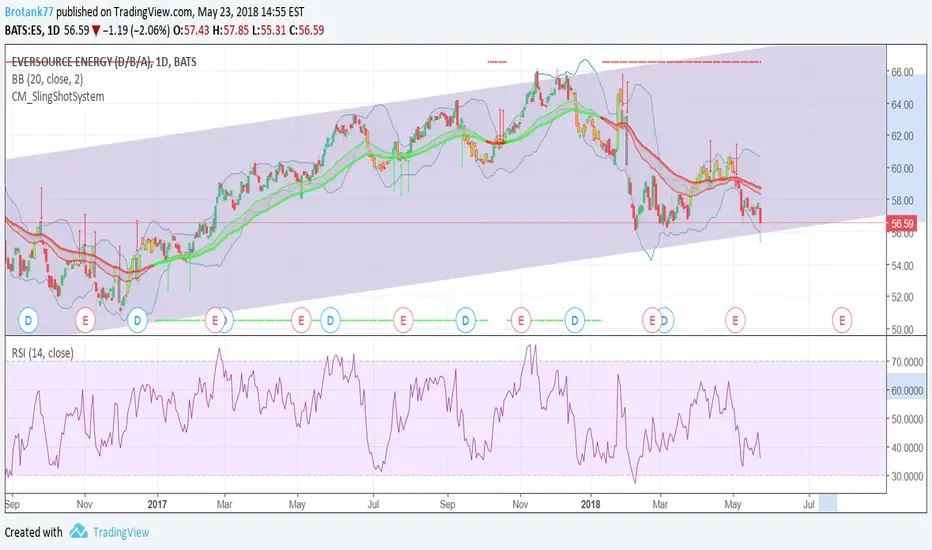932x550 pixels.
Task: Click the C:56.59 close value in header
Action: (307, 30)
